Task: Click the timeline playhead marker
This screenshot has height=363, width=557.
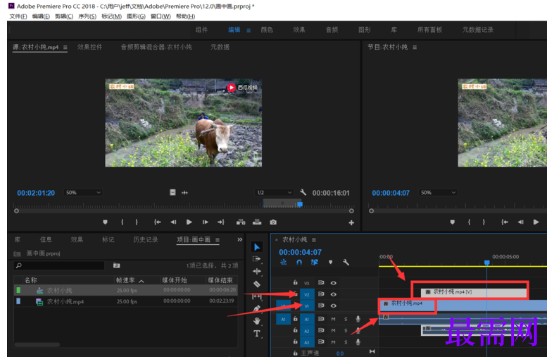Action: point(487,262)
